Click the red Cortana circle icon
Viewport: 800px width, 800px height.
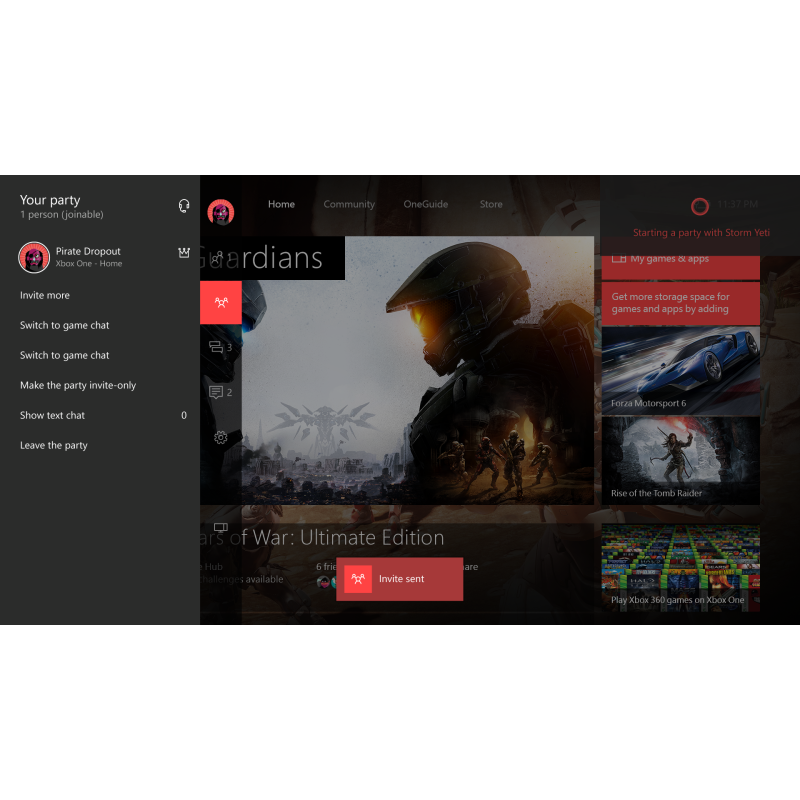(x=700, y=206)
